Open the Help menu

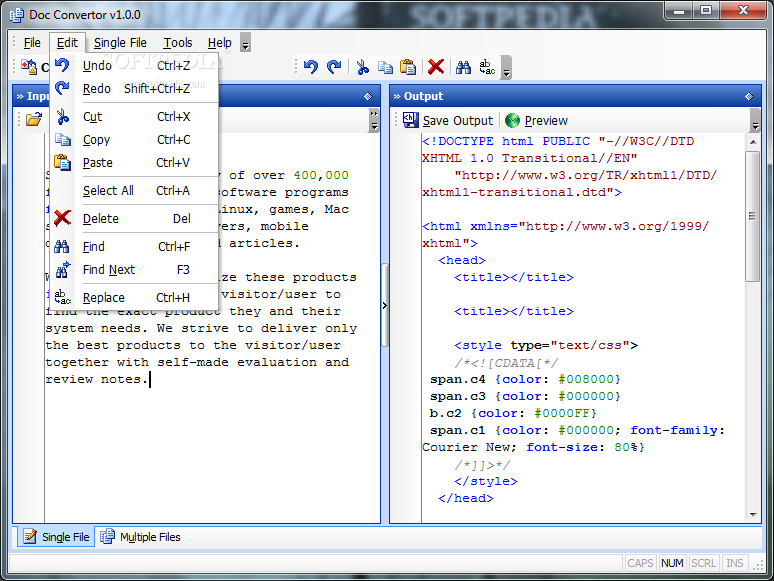[x=219, y=43]
